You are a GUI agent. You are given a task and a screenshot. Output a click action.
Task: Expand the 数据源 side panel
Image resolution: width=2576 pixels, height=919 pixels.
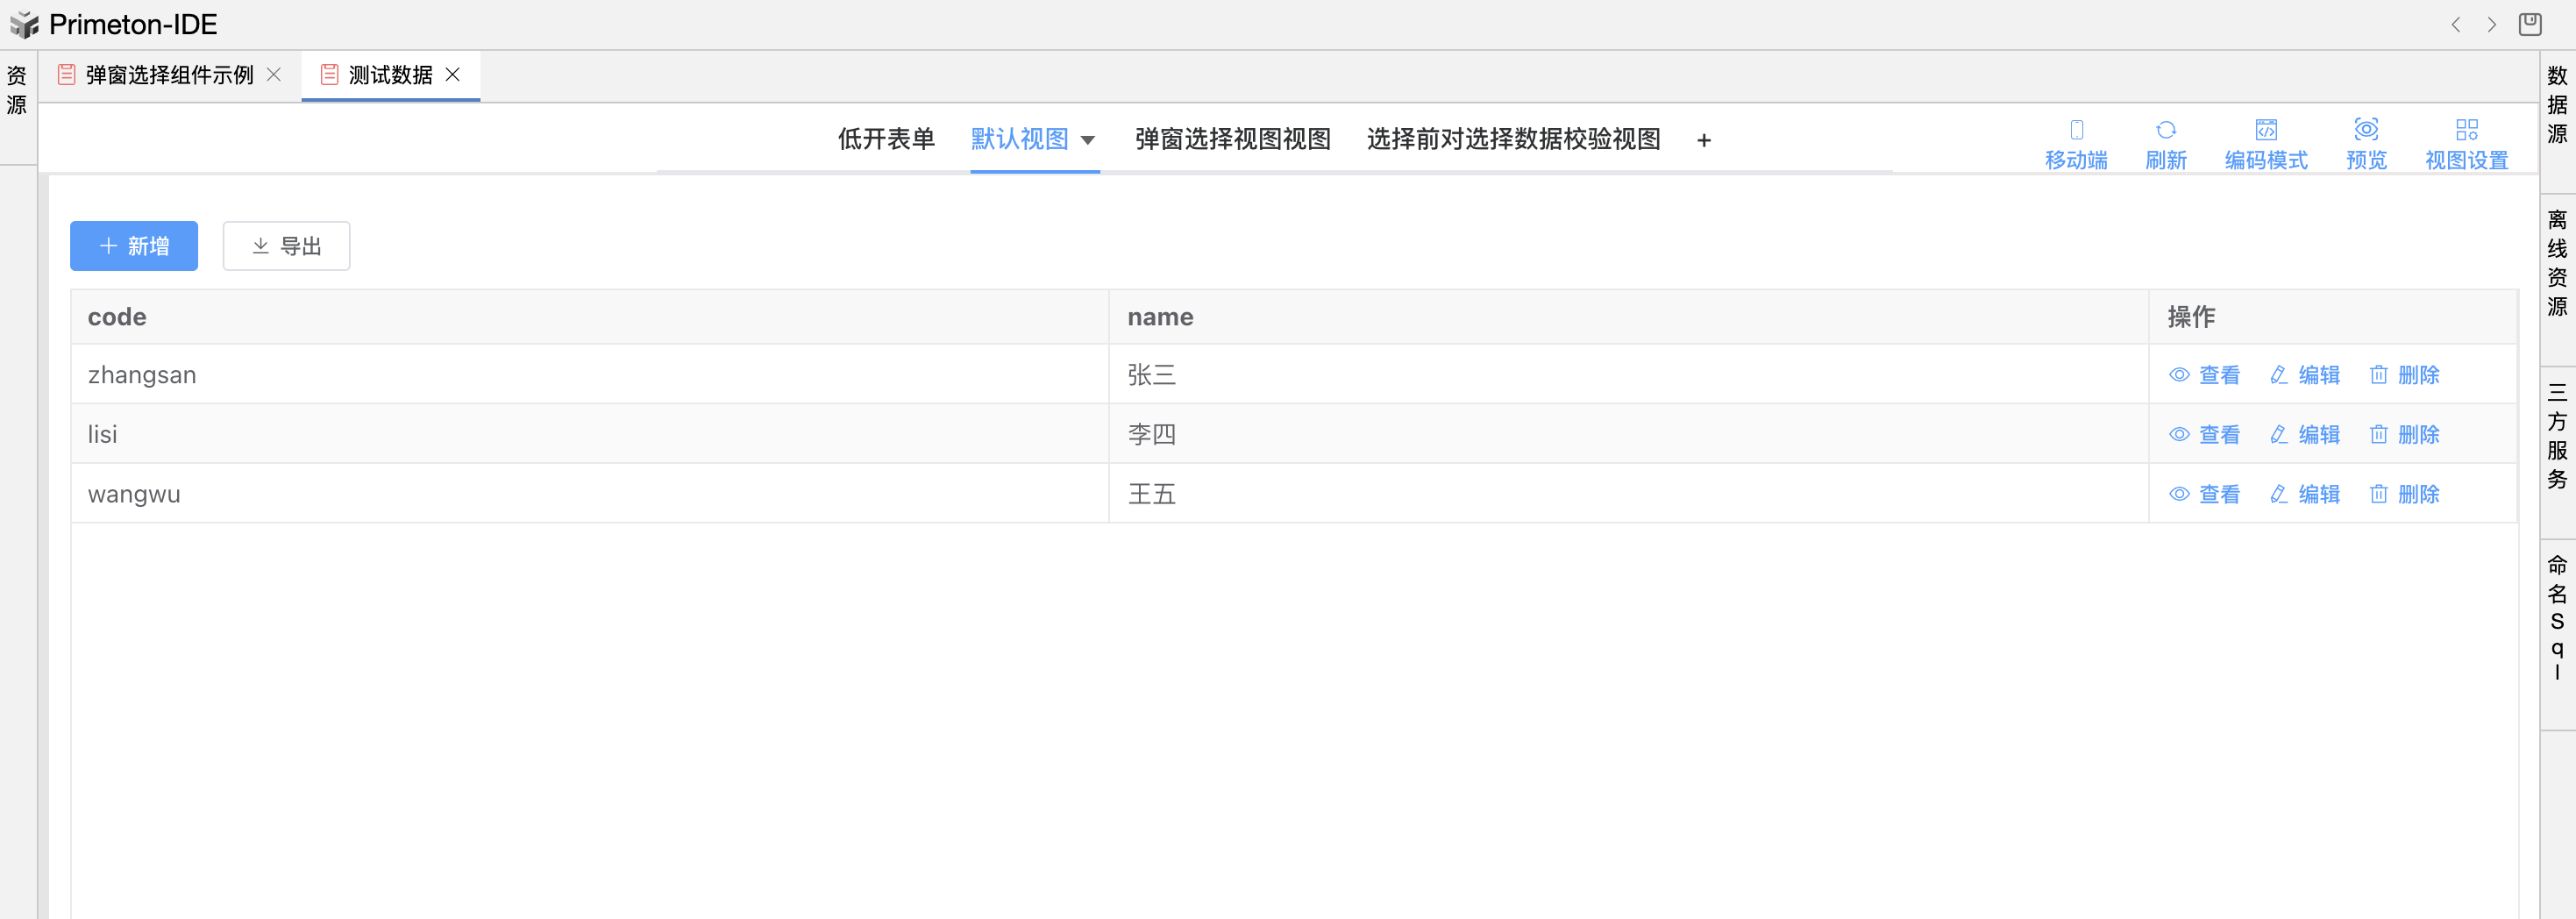click(x=2557, y=105)
